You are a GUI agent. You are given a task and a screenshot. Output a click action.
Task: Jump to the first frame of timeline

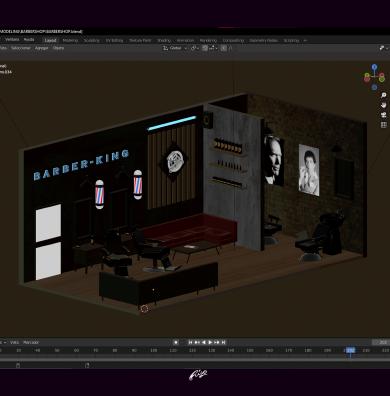(190, 342)
